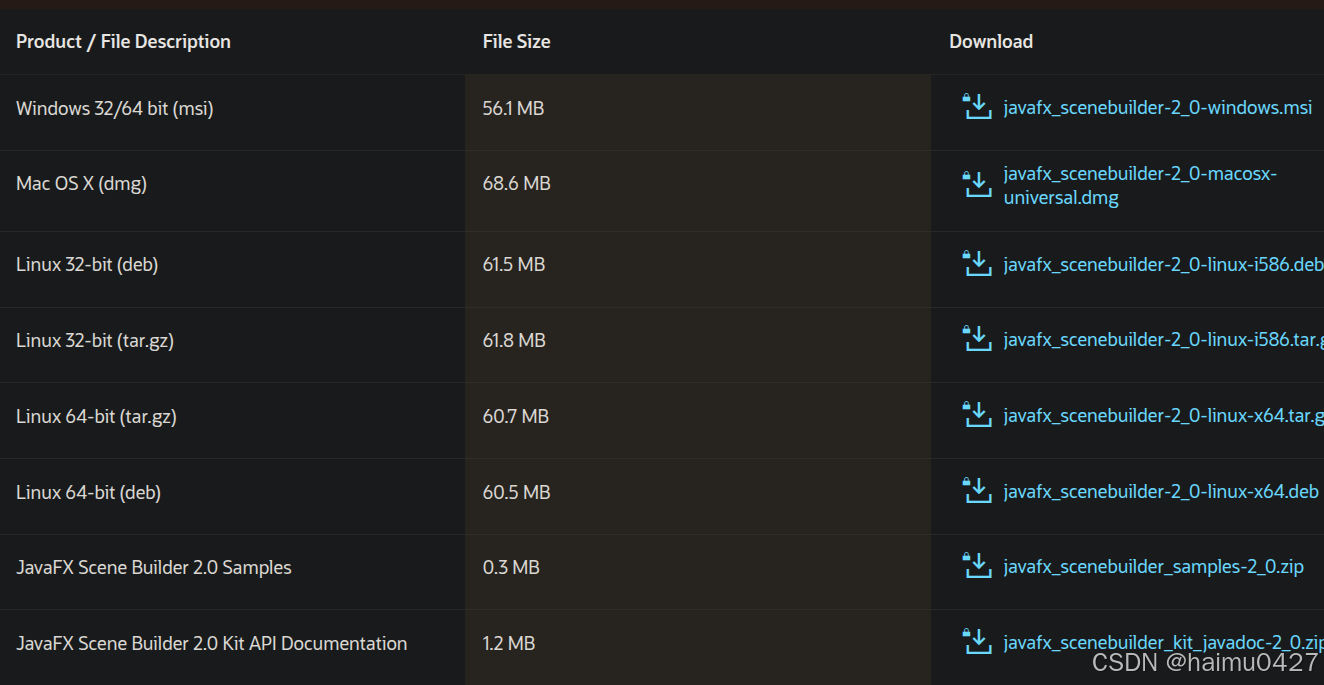1324x685 pixels.
Task: Click download icon for linux-x64.deb
Action: pyautogui.click(x=976, y=490)
